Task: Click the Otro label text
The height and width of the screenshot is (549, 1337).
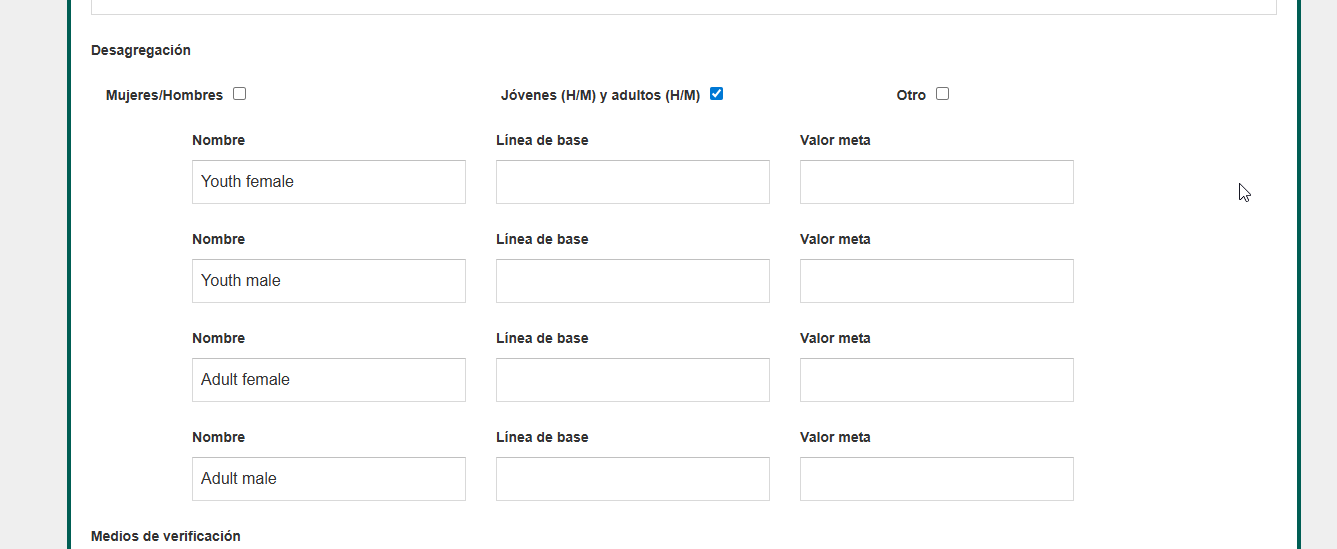Action: tap(911, 95)
